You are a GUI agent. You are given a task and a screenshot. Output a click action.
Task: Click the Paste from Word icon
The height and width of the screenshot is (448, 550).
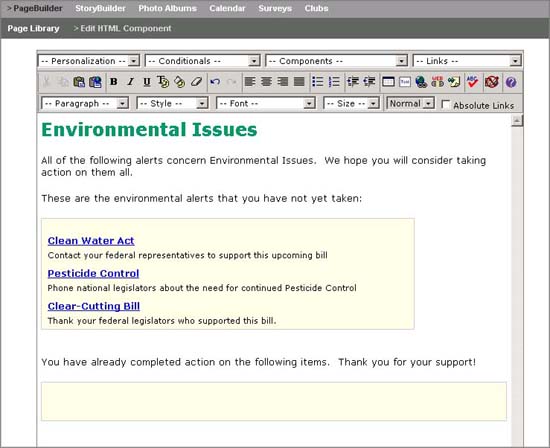(x=95, y=82)
